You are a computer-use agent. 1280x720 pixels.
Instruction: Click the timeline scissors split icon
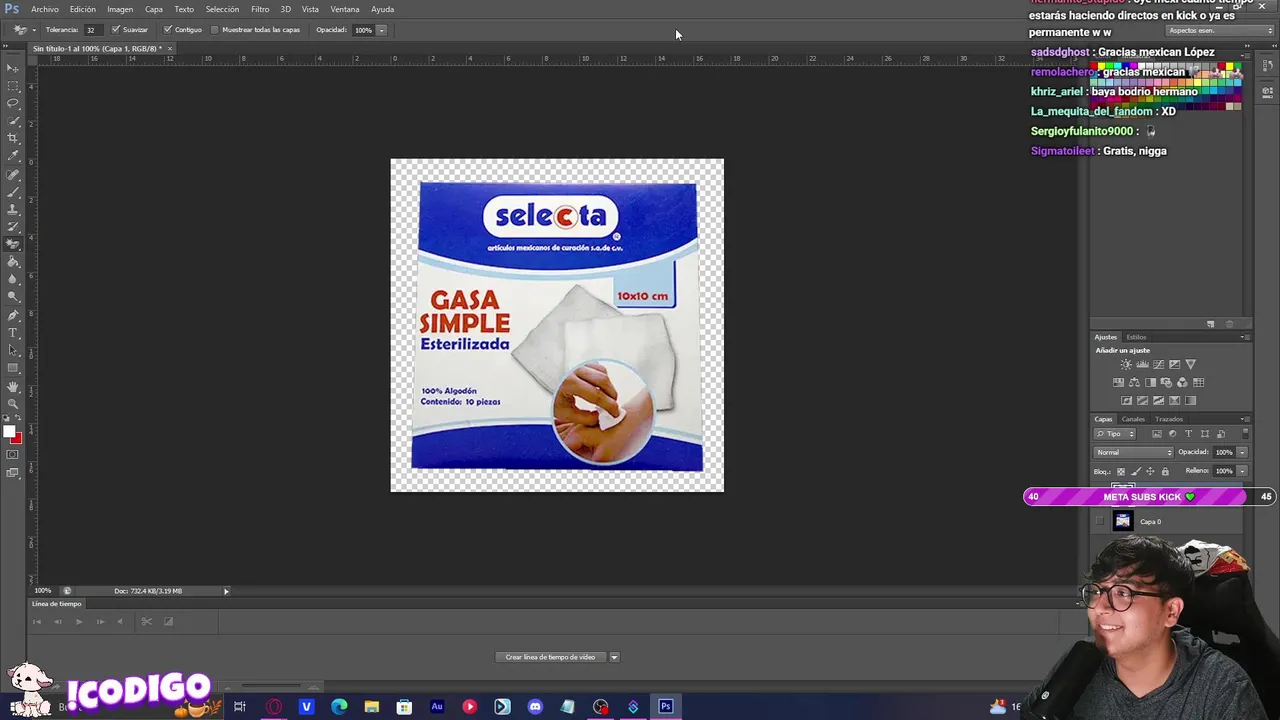pos(146,621)
